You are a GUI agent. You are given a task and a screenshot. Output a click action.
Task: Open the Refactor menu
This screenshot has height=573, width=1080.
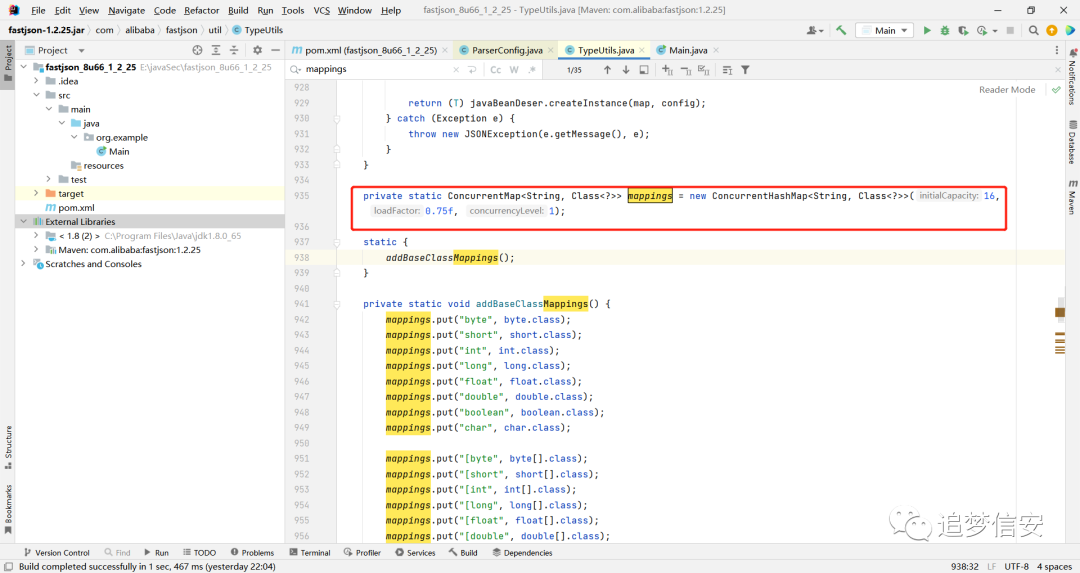click(x=201, y=10)
